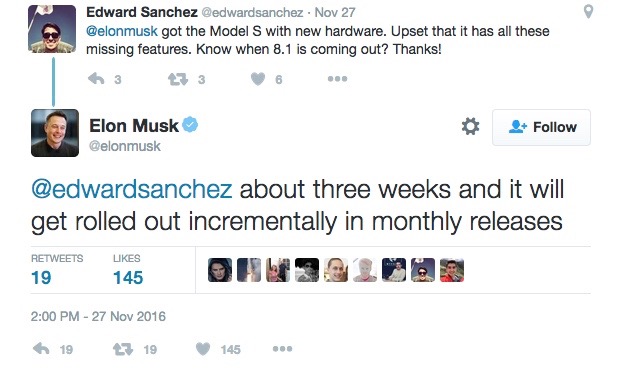The width and height of the screenshot is (625, 383).
Task: Open Edward Sanchez's avatar thumbnail
Action: (x=52, y=29)
